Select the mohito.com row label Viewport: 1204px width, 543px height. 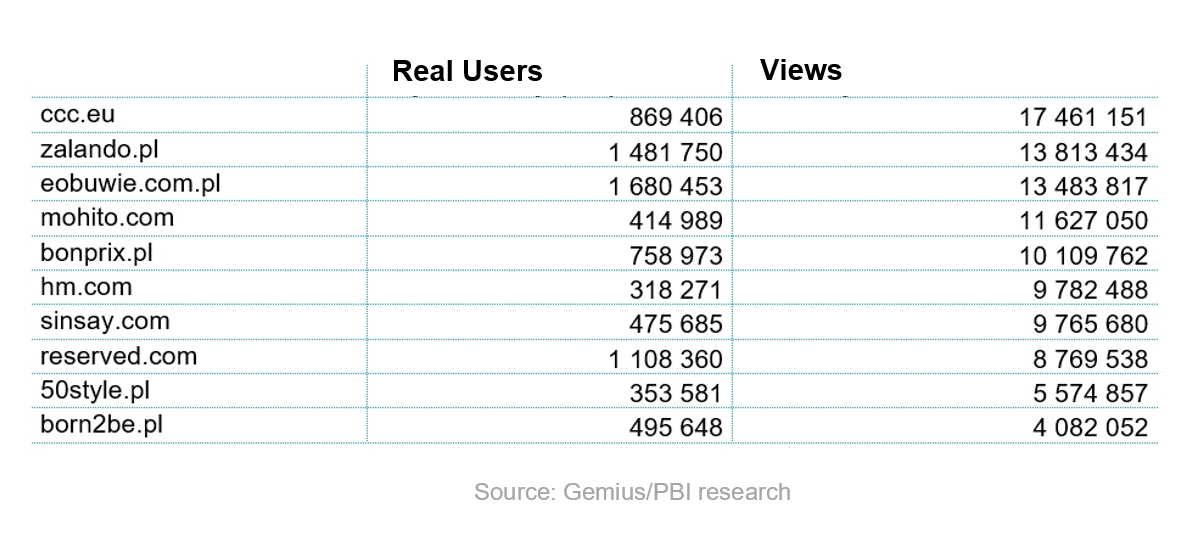click(107, 218)
